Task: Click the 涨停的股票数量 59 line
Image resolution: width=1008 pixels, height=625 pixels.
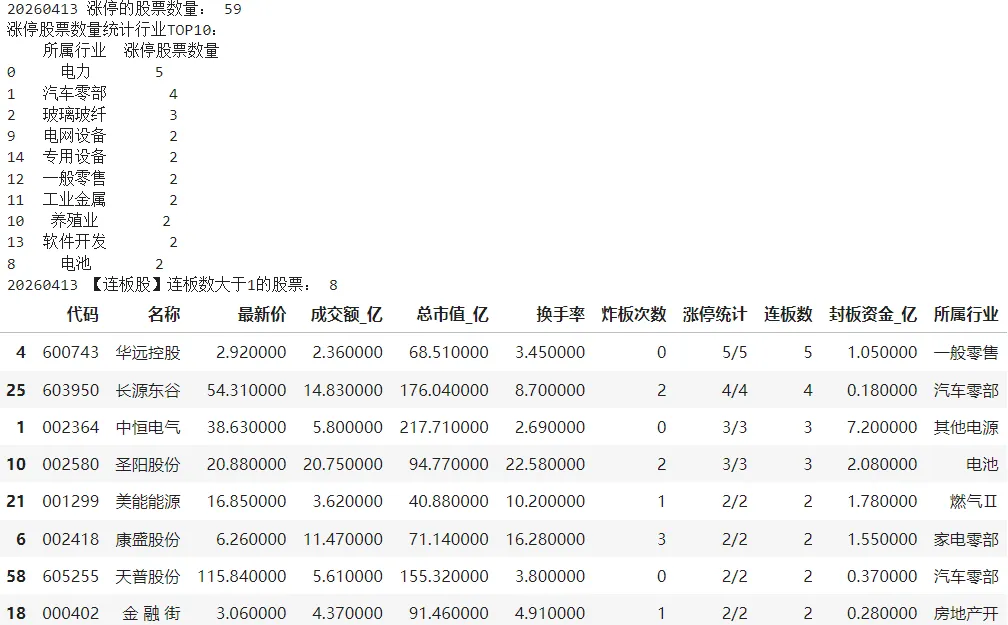Action: 124,9
